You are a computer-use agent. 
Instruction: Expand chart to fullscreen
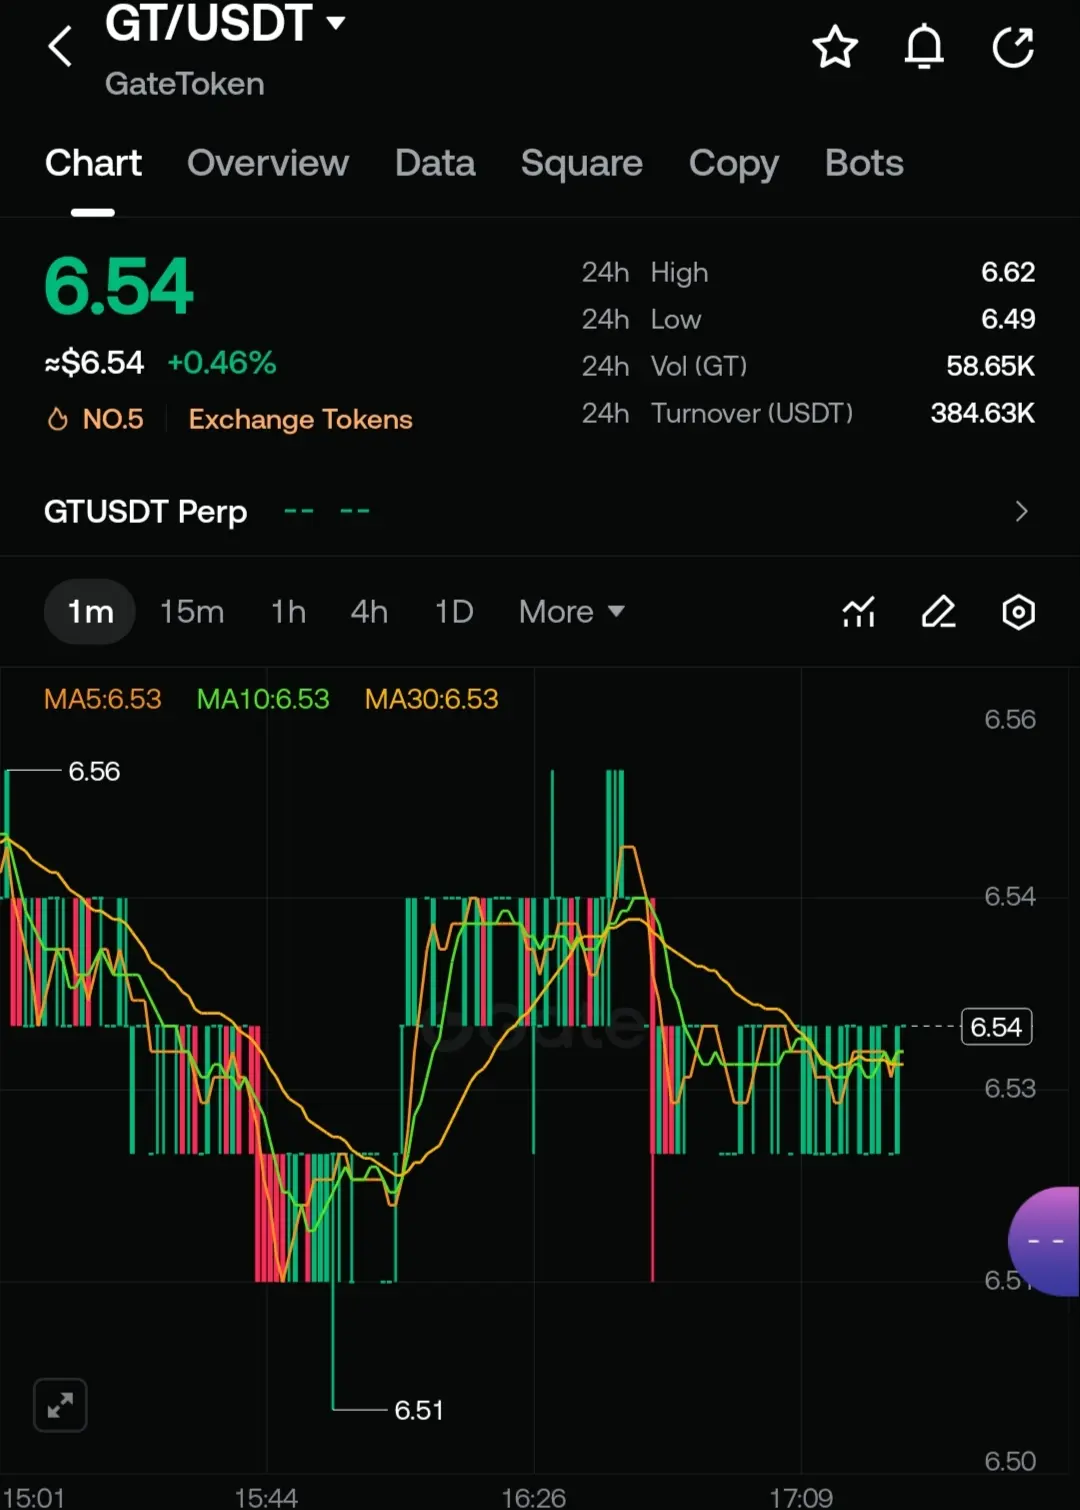point(60,1405)
